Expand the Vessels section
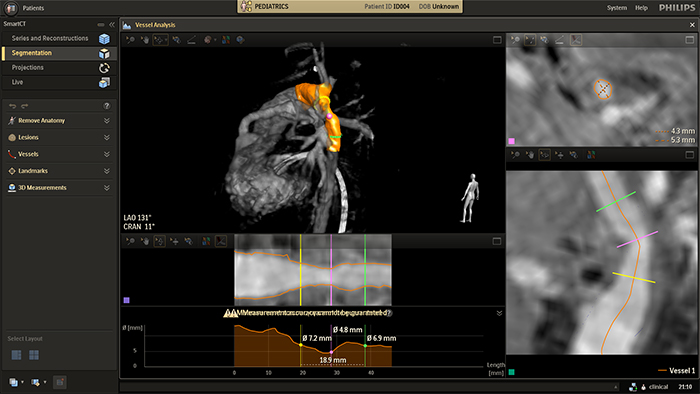The height and width of the screenshot is (394, 700). tap(107, 154)
